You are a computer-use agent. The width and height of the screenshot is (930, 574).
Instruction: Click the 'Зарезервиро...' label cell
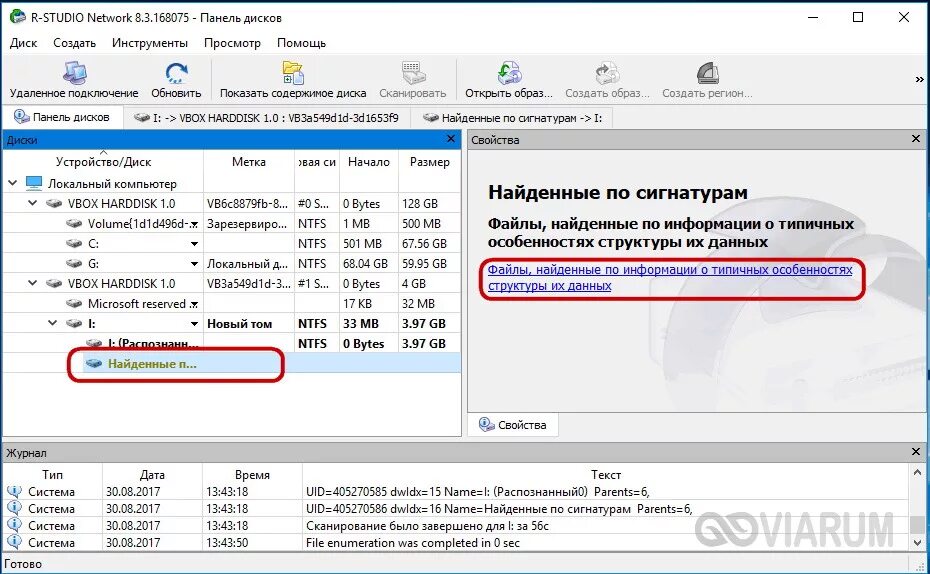[247, 224]
